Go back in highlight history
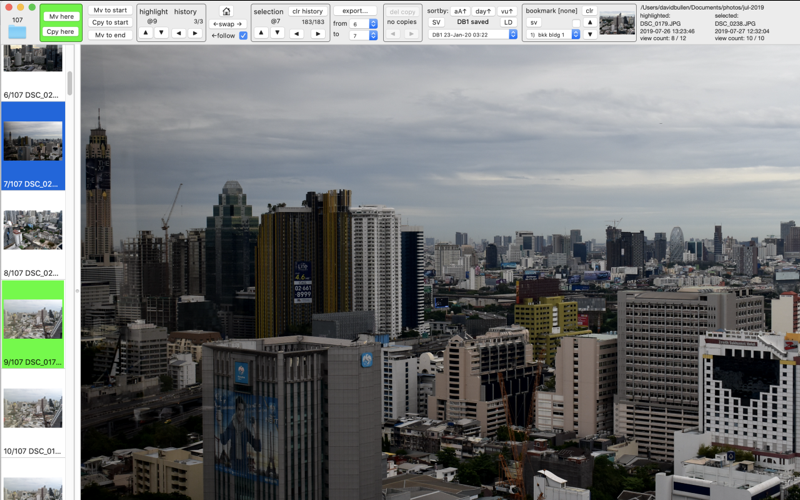 click(179, 33)
